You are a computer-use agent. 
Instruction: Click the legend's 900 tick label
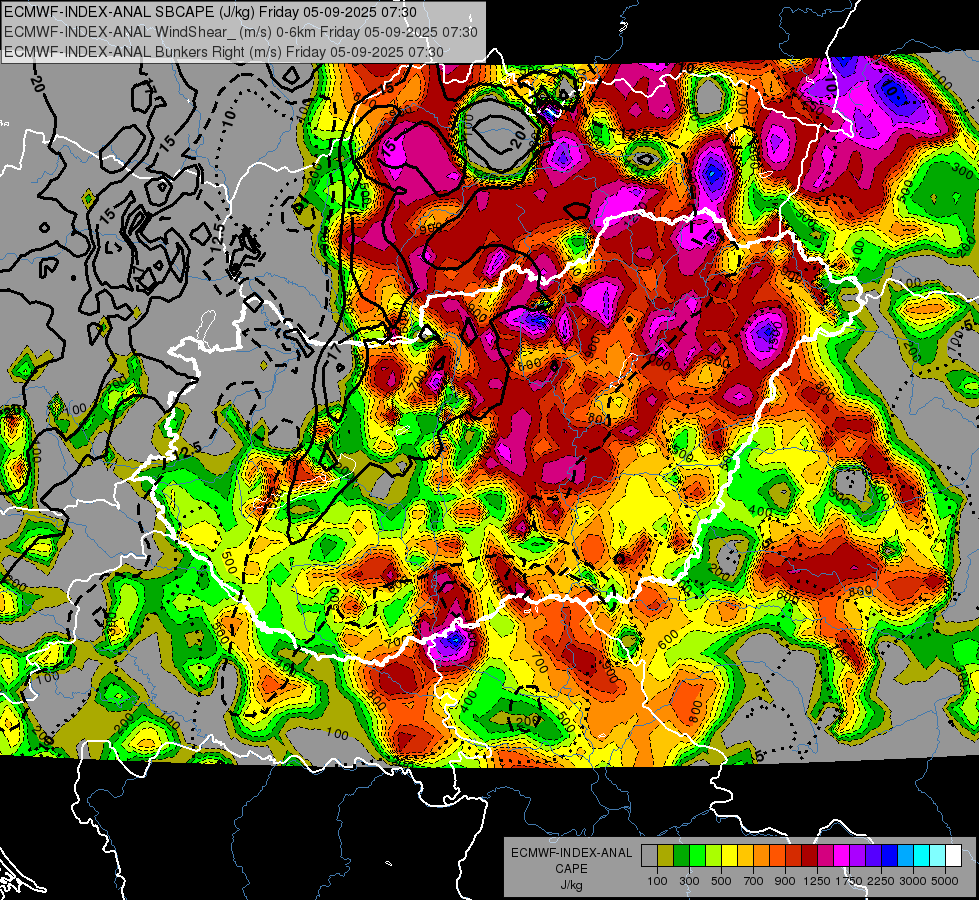[x=785, y=881]
